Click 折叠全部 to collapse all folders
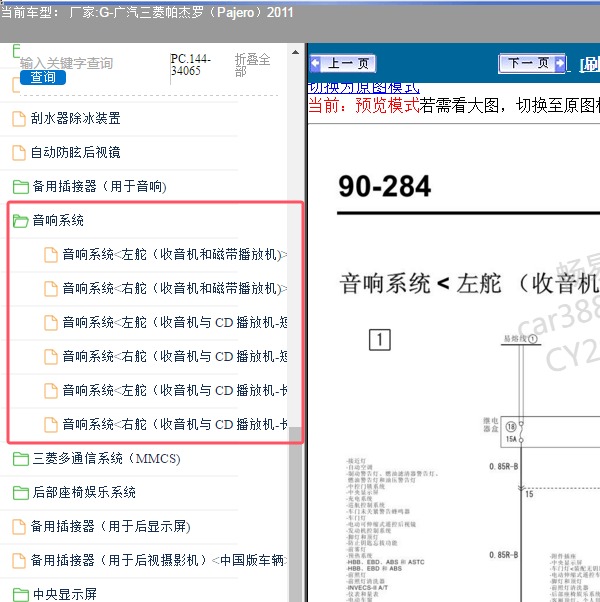 pyautogui.click(x=252, y=64)
